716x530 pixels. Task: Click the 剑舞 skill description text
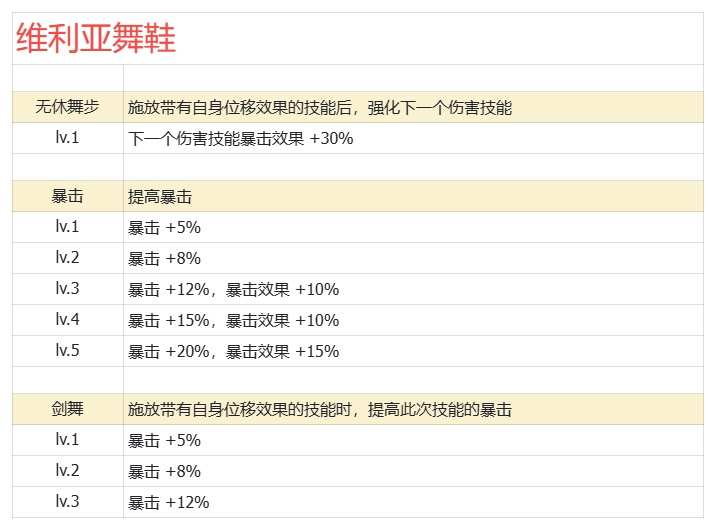pos(320,409)
